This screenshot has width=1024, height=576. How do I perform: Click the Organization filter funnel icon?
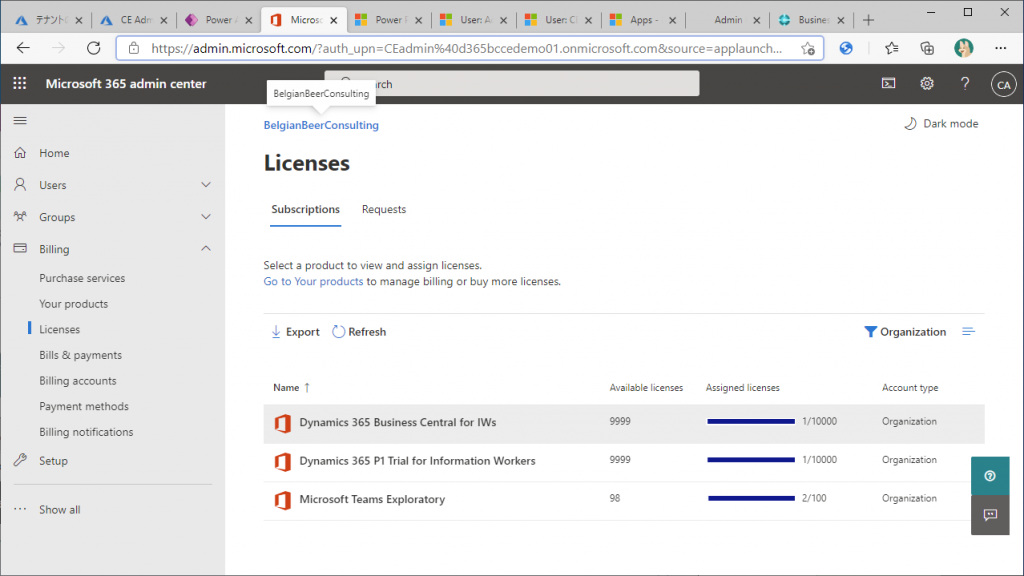[870, 332]
